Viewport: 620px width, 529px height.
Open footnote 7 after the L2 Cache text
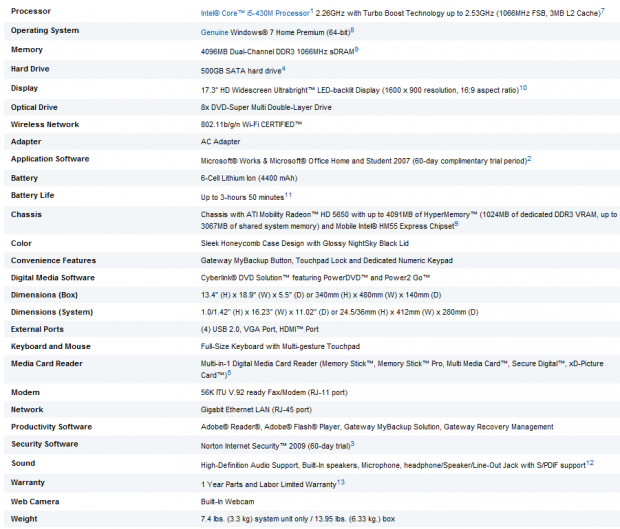602,10
